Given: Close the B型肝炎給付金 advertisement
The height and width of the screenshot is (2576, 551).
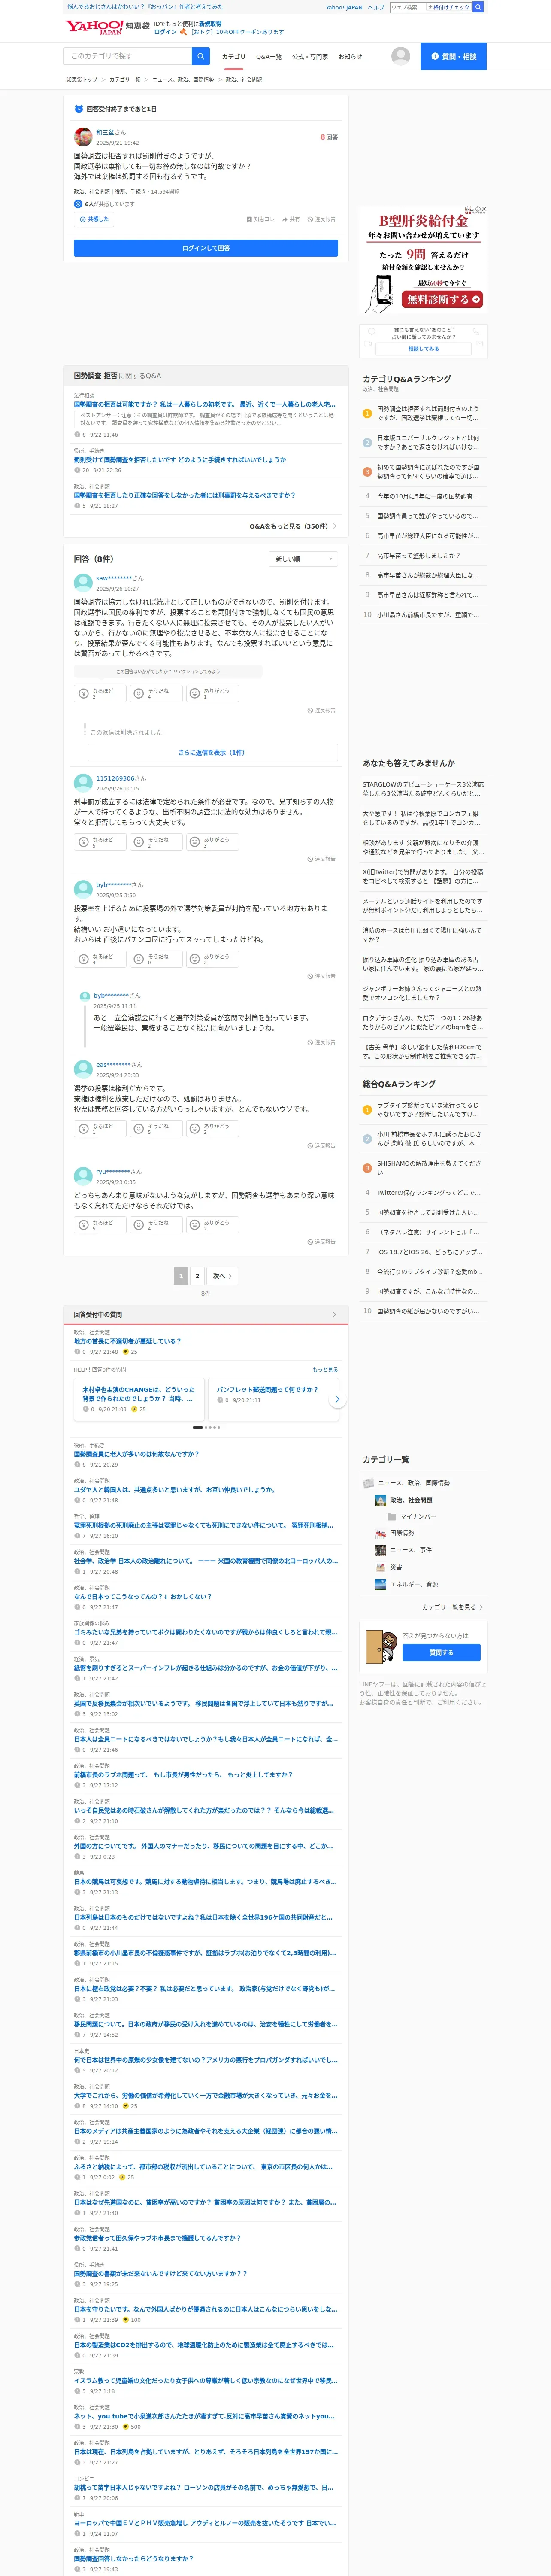Looking at the screenshot, I should [484, 209].
